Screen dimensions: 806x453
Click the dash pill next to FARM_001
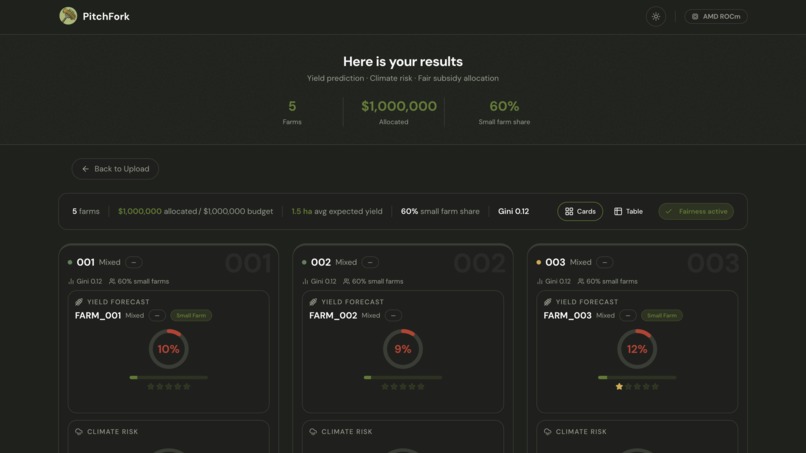point(157,315)
